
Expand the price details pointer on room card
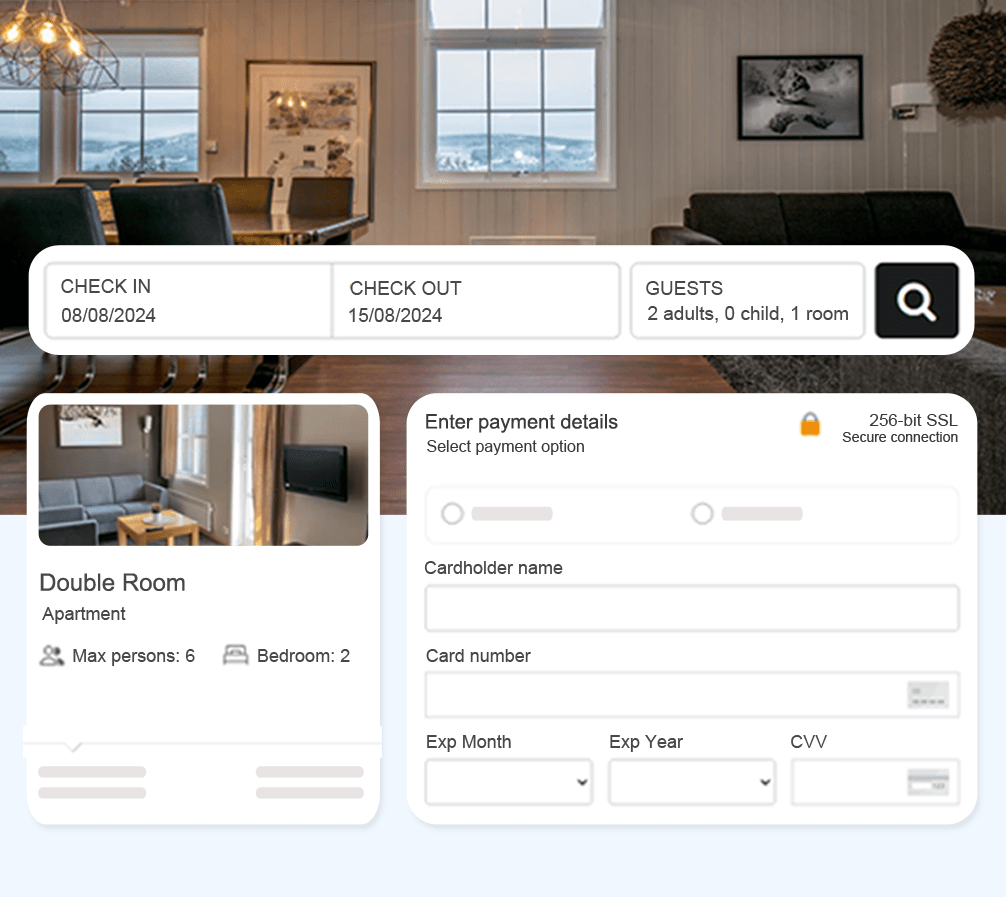(74, 746)
